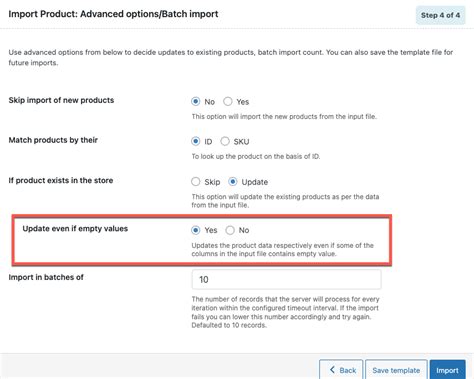The width and height of the screenshot is (474, 379).
Task: Click the 'Match products by their' label
Action: (53, 140)
